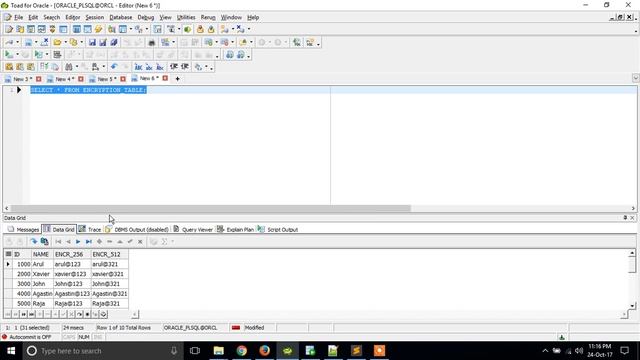Go to previous record in data grid
Image resolution: width=640 pixels, height=360 pixels.
(68, 242)
